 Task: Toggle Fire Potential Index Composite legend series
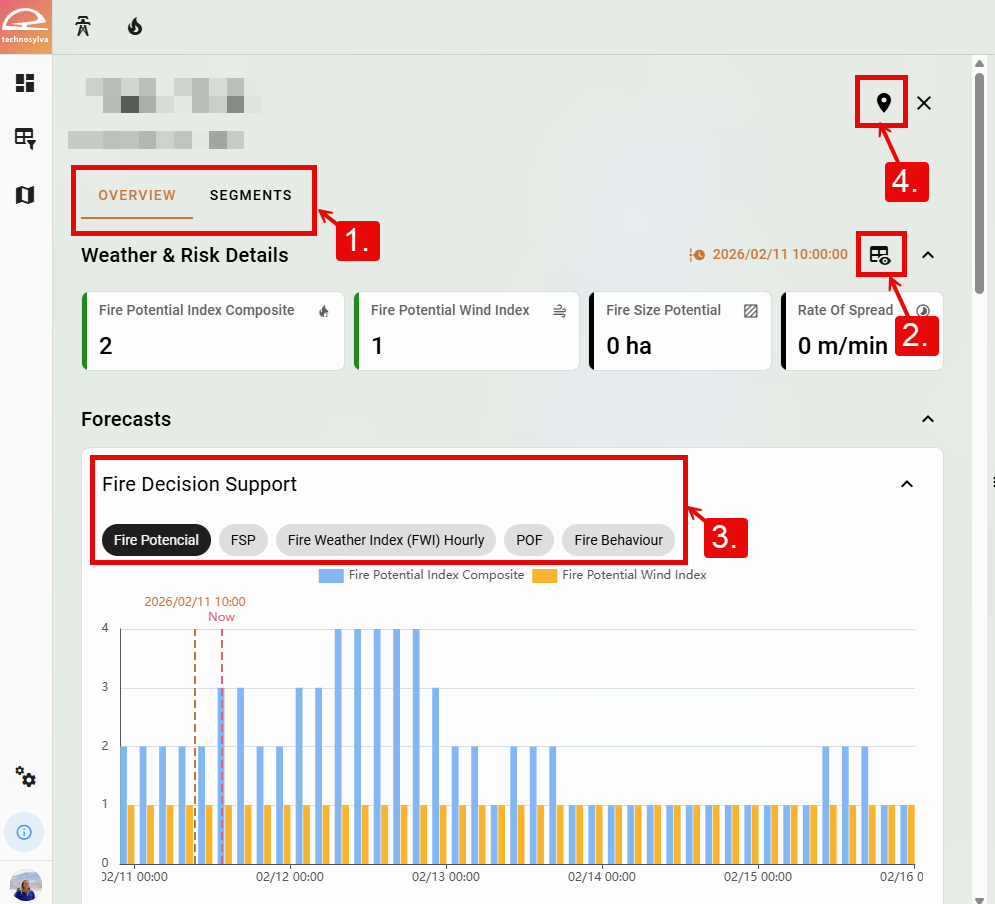pyautogui.click(x=422, y=575)
